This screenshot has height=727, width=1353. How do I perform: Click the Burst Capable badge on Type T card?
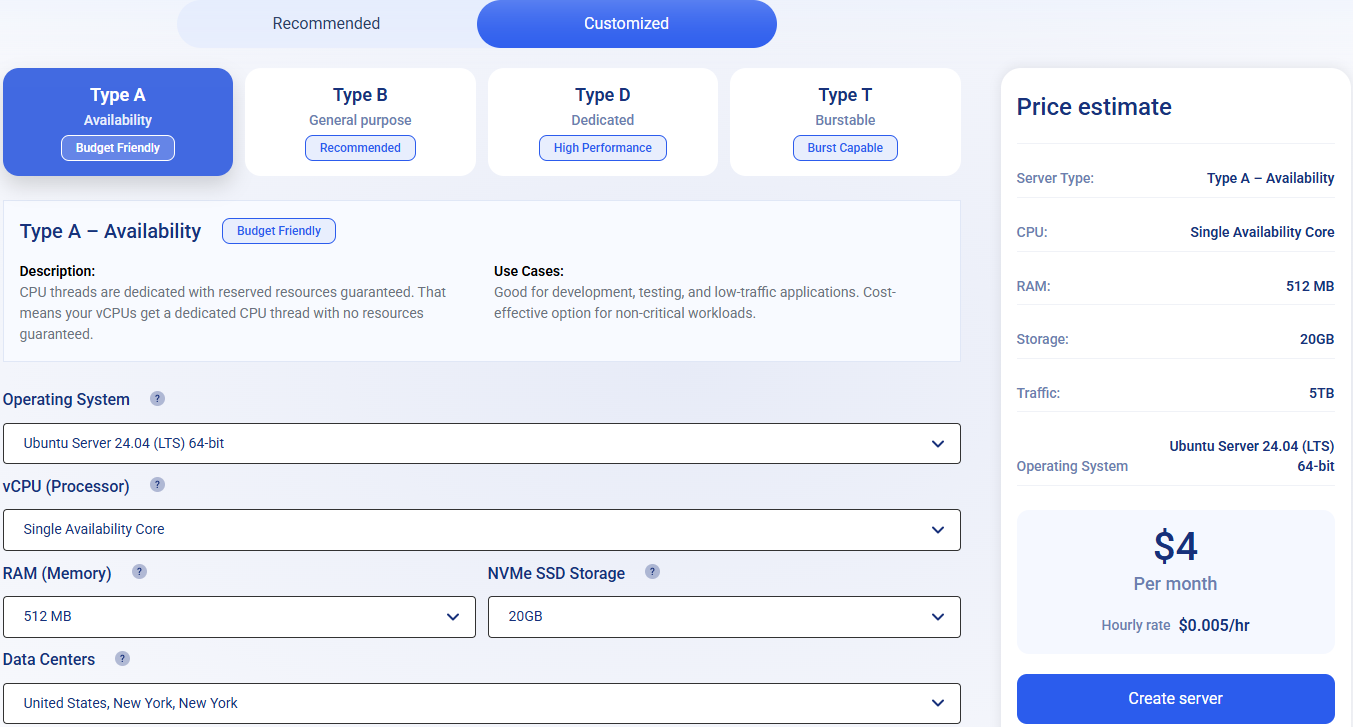coord(845,148)
